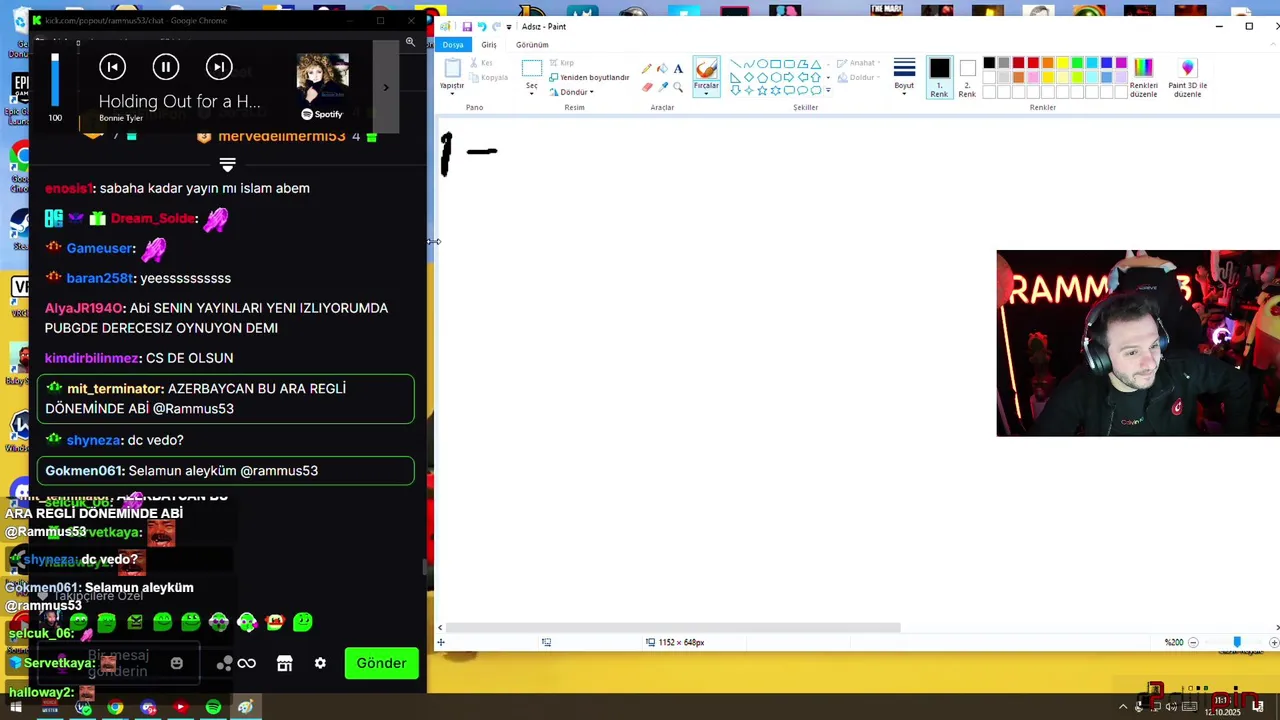Click username AlyaJR1940 in chat
1280x720 pixels.
(84, 308)
